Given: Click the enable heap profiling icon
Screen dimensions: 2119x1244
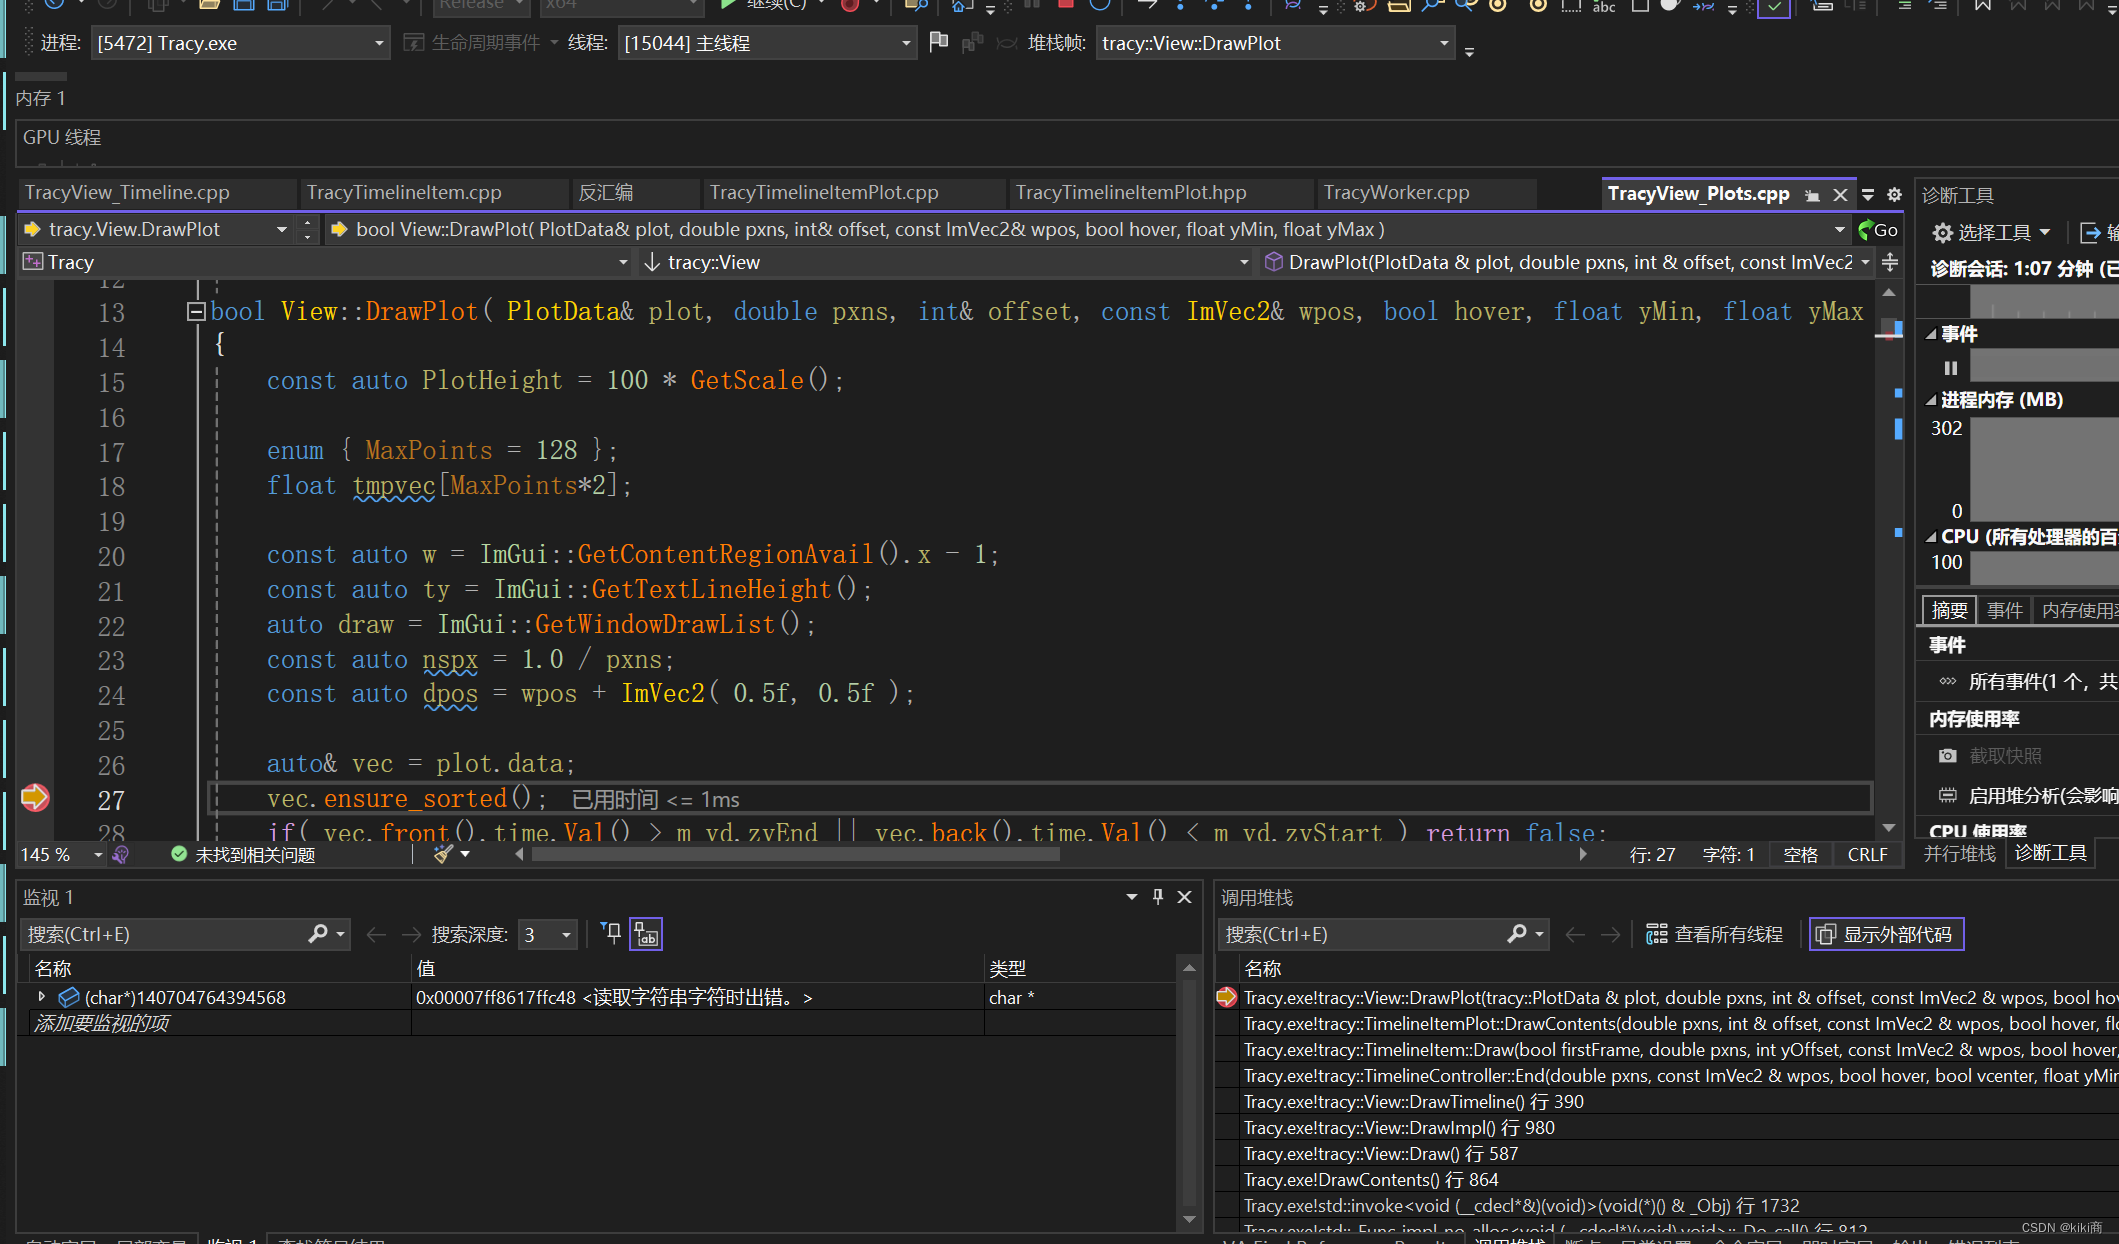Looking at the screenshot, I should pyautogui.click(x=1948, y=796).
